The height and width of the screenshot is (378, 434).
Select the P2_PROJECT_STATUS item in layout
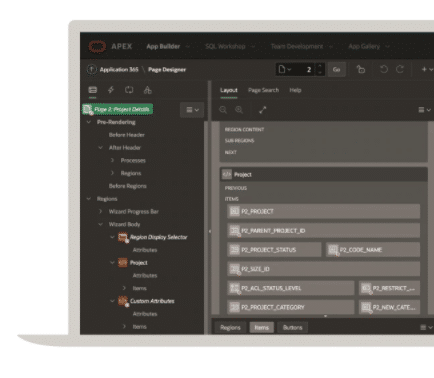pos(274,250)
